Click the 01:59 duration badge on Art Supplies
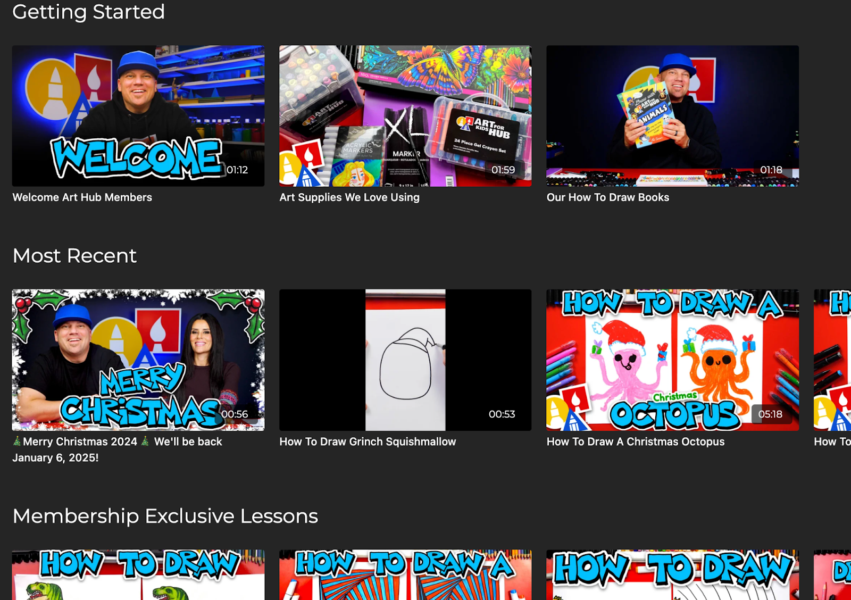This screenshot has width=851, height=600. (503, 170)
